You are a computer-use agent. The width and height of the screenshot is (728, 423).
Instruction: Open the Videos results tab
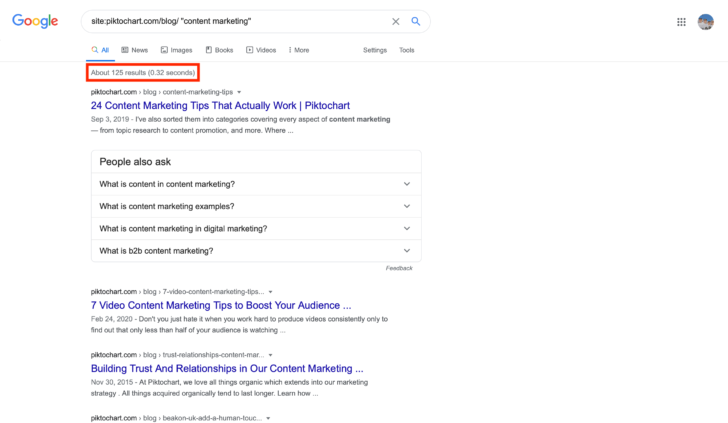point(261,49)
